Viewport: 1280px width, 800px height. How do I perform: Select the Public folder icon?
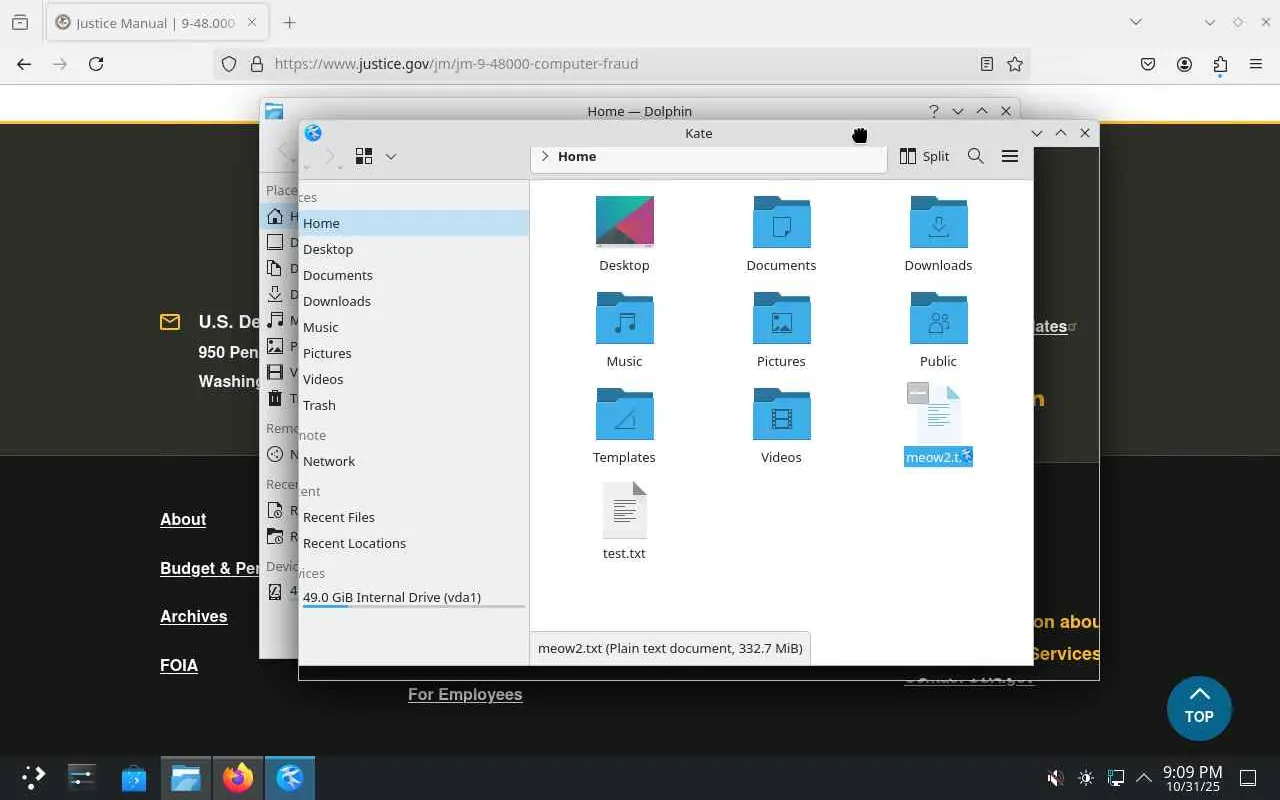coord(938,317)
